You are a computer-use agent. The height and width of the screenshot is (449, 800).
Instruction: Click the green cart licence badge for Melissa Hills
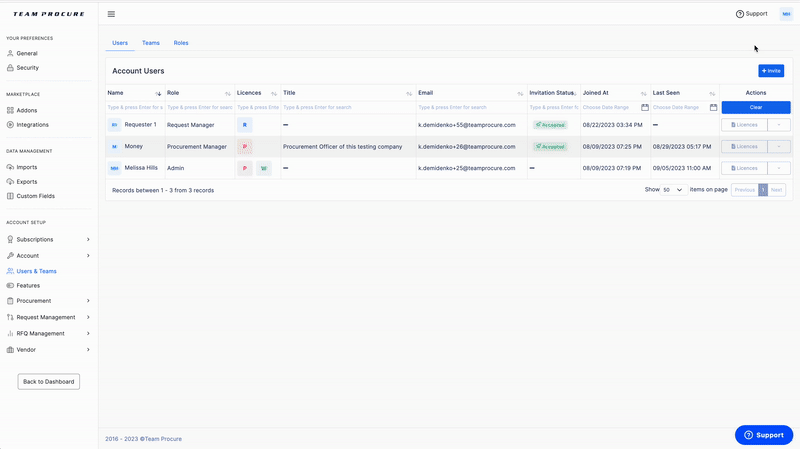pos(264,168)
